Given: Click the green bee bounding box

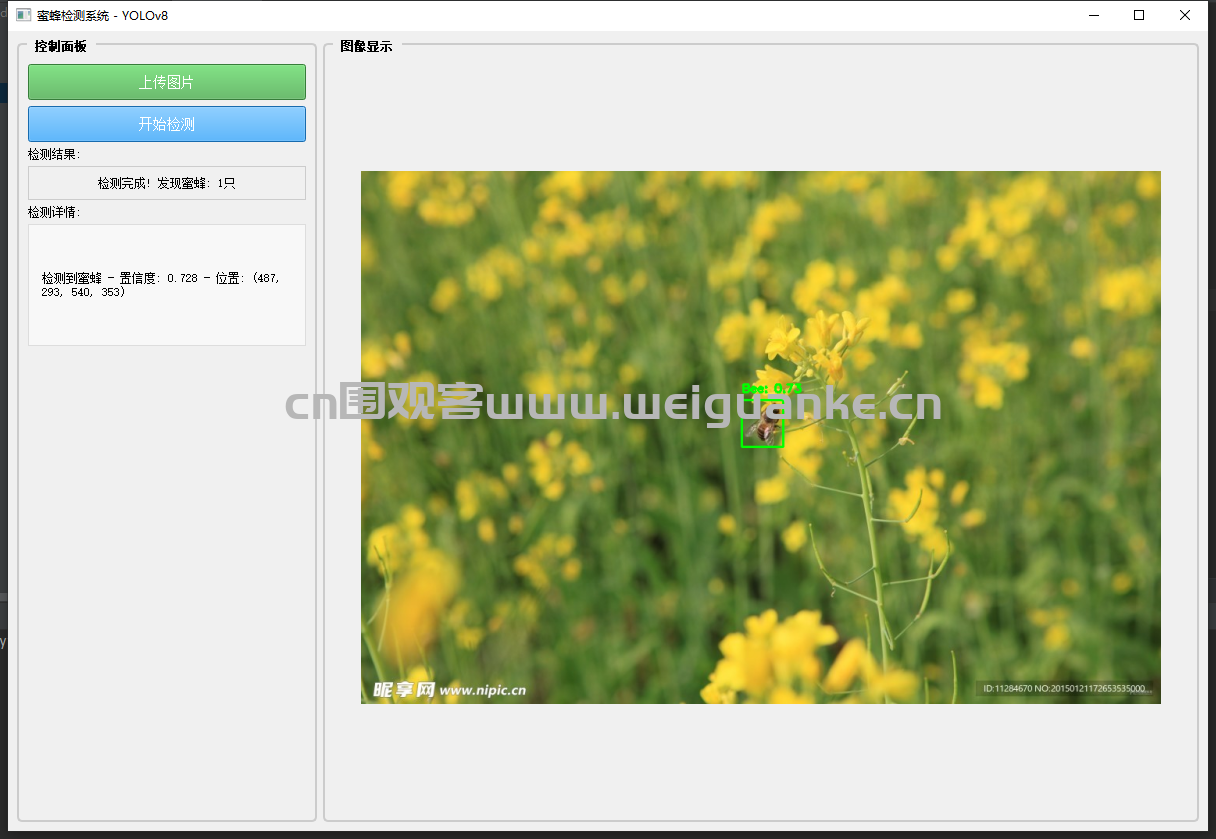Looking at the screenshot, I should point(763,431).
